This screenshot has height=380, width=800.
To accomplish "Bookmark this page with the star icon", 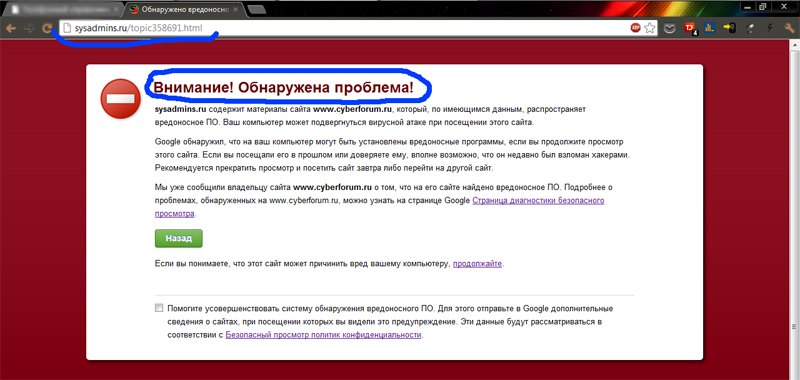I will click(649, 28).
